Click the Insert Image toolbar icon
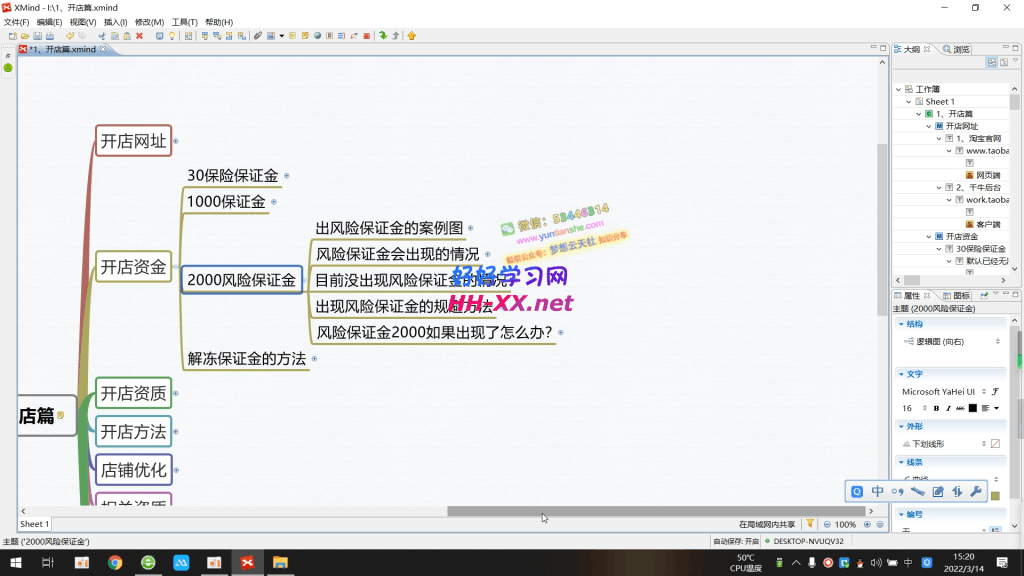 [x=271, y=36]
